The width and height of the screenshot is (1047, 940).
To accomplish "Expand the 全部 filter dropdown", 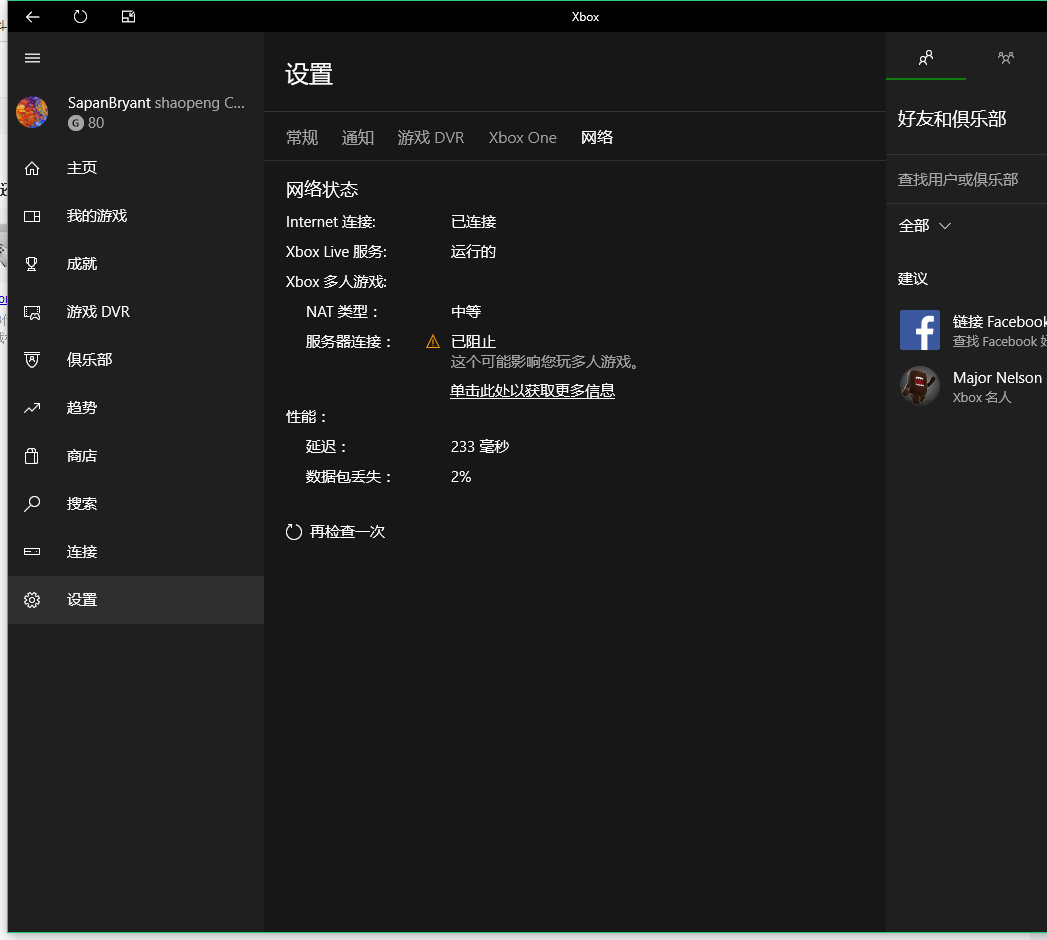I will [925, 226].
